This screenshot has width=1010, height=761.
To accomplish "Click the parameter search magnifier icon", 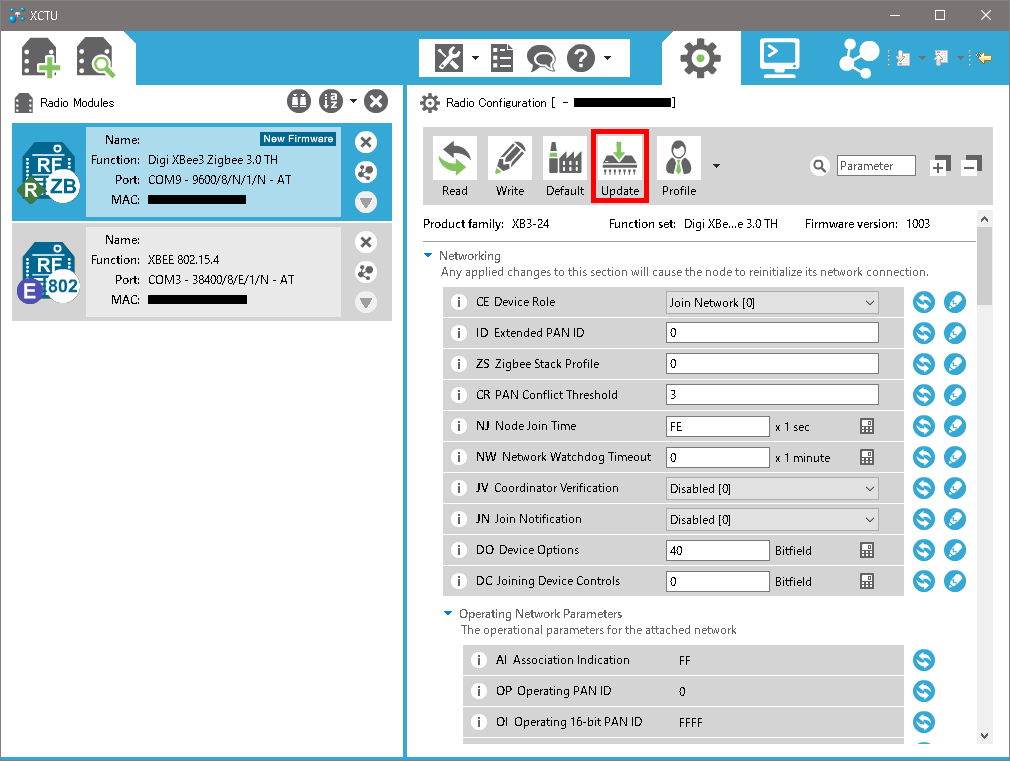I will tap(819, 166).
